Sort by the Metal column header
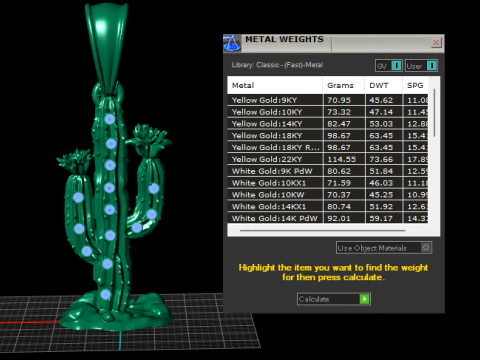This screenshot has height=360, width=480. 275,85
